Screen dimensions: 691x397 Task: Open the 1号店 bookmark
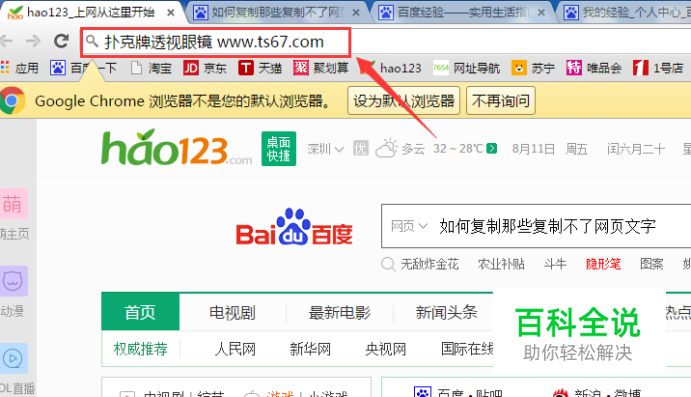[658, 68]
